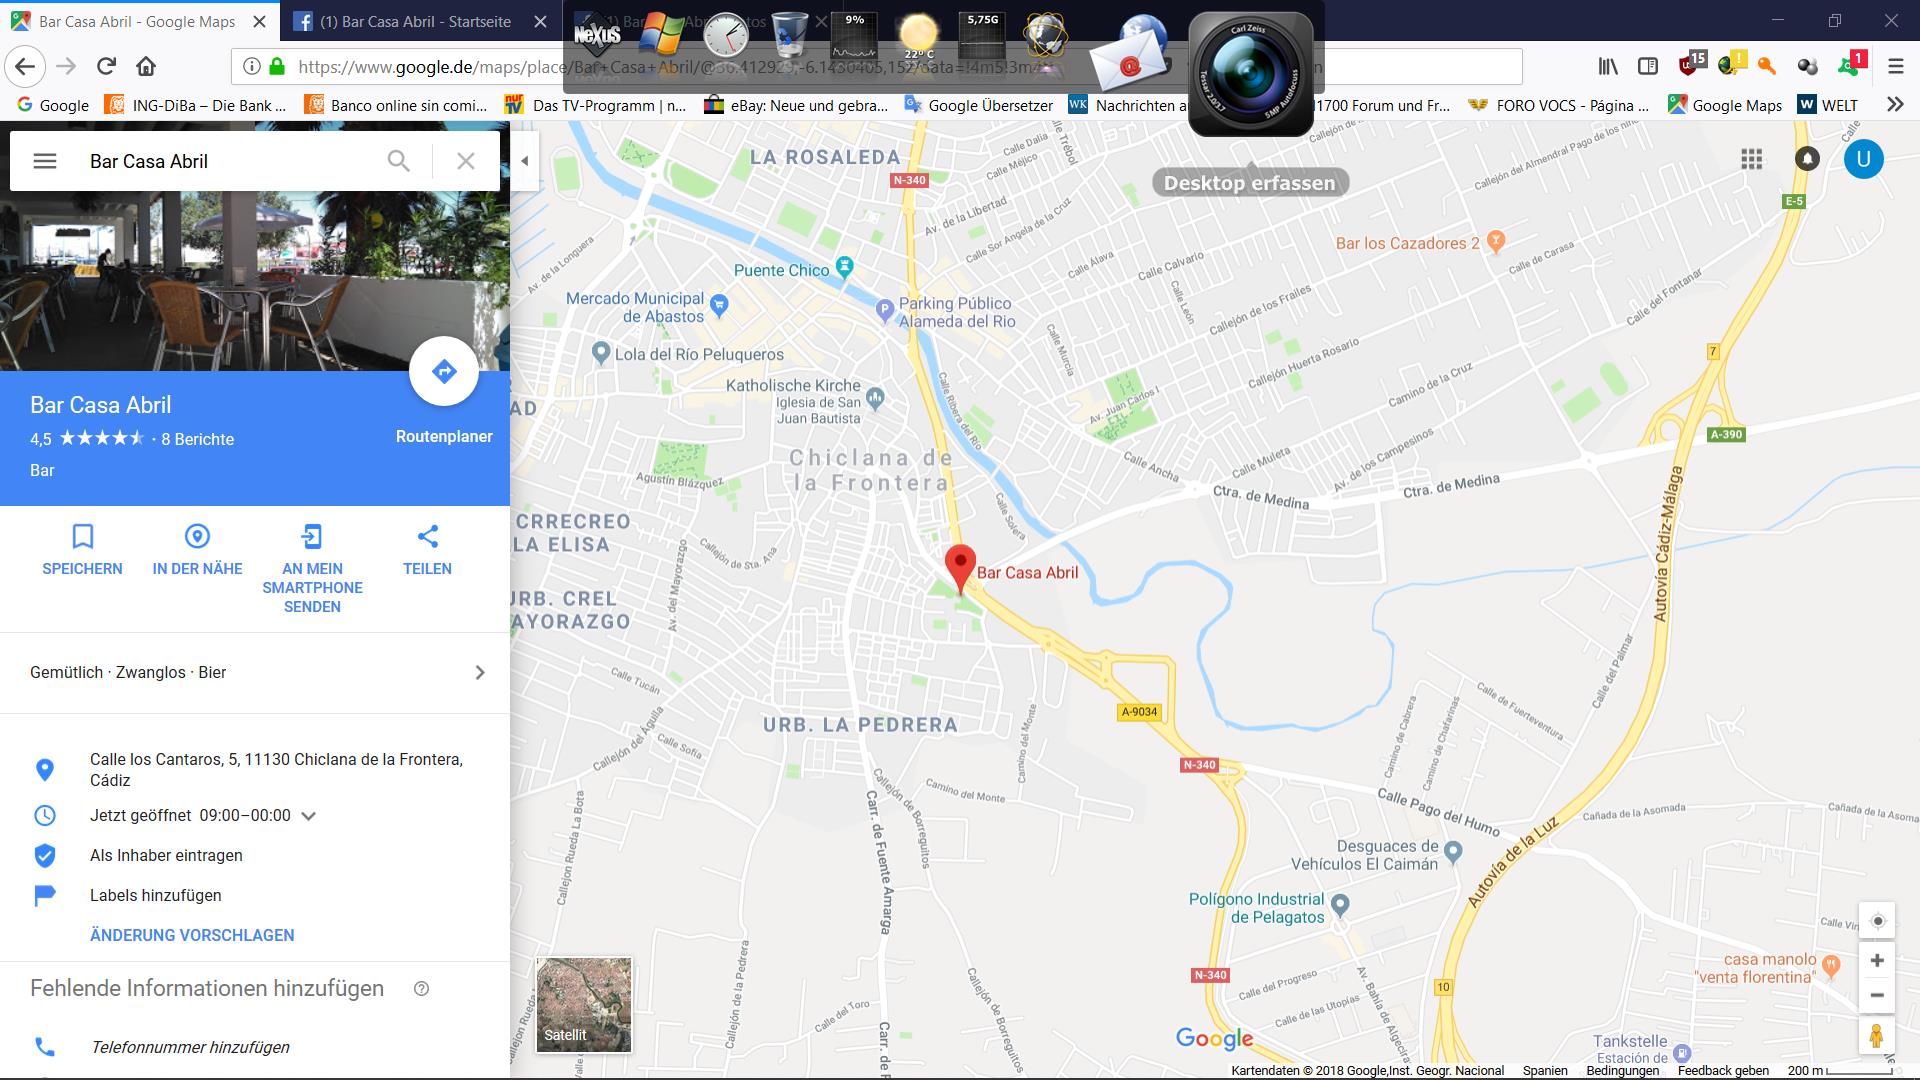Expand opening hours dropdown arrow
This screenshot has width=1920, height=1080.
[309, 816]
